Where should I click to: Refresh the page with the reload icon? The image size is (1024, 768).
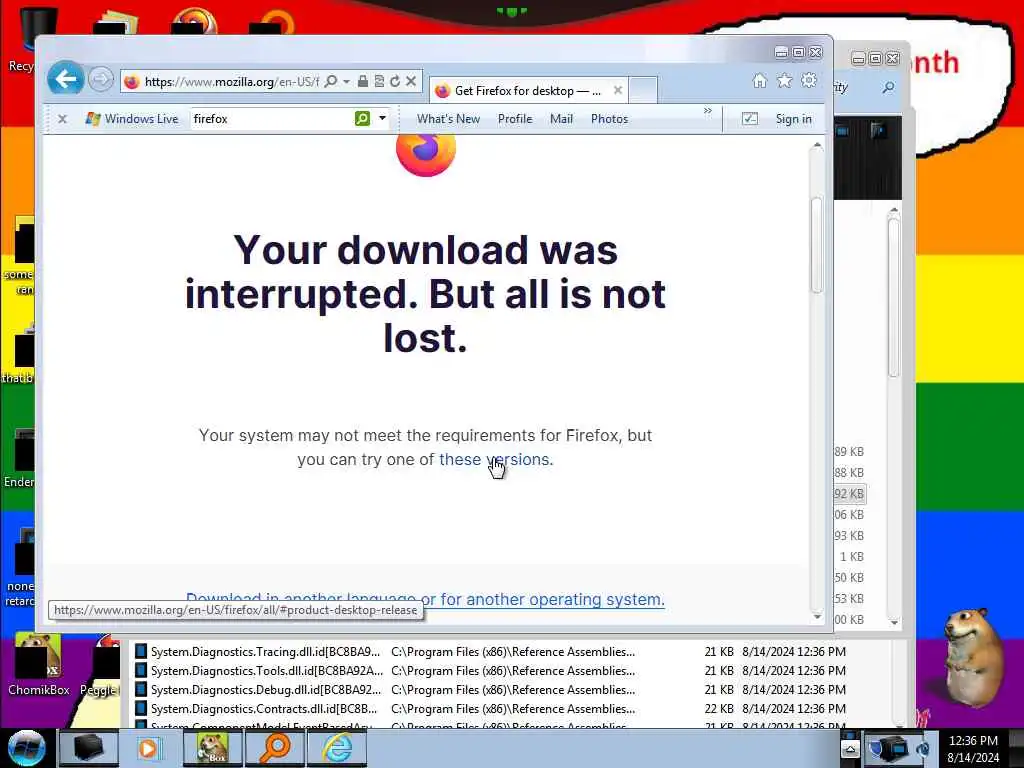tap(394, 81)
